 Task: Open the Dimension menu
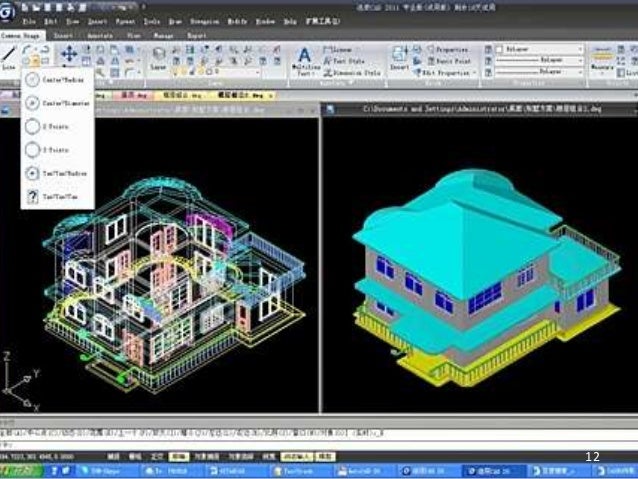205,21
